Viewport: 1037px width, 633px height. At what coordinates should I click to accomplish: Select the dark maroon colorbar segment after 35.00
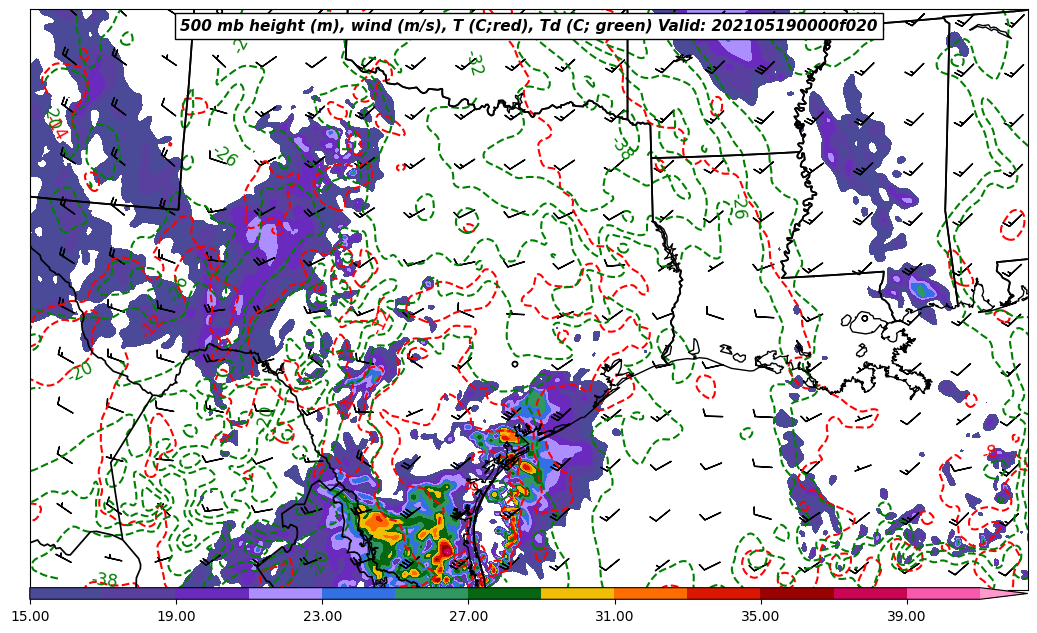click(796, 593)
